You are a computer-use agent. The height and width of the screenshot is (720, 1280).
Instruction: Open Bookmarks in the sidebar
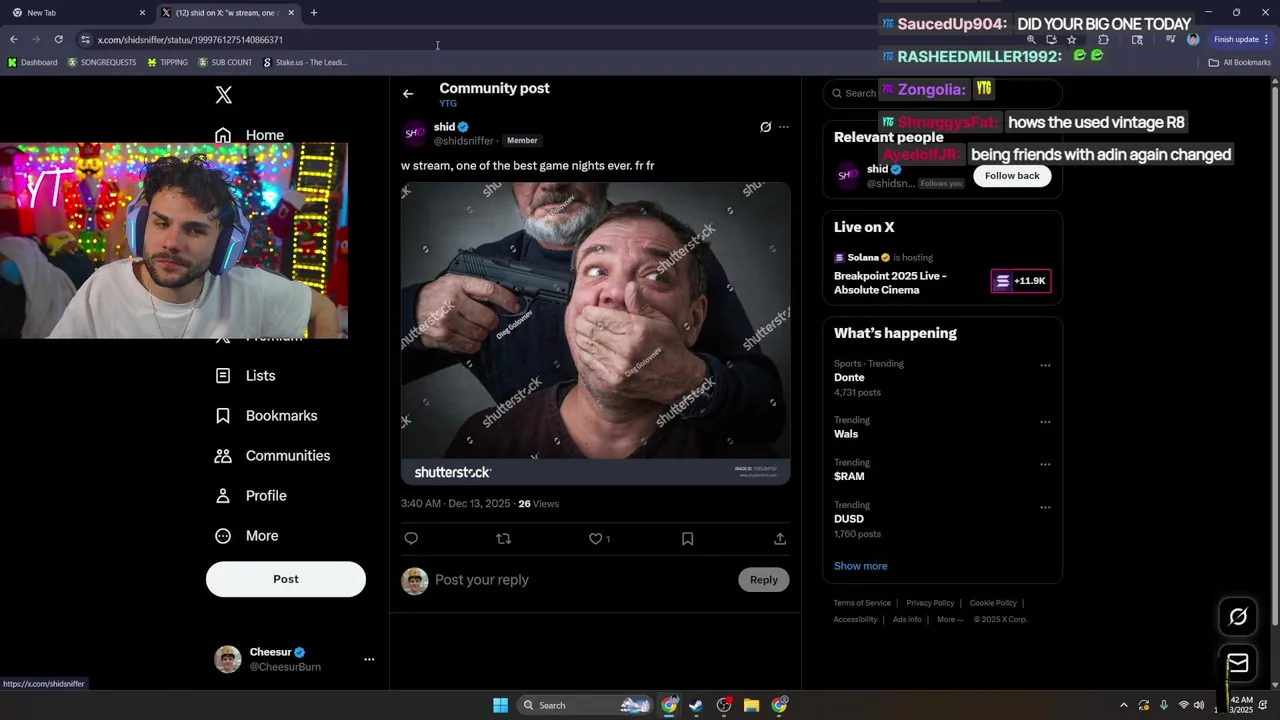pyautogui.click(x=267, y=416)
